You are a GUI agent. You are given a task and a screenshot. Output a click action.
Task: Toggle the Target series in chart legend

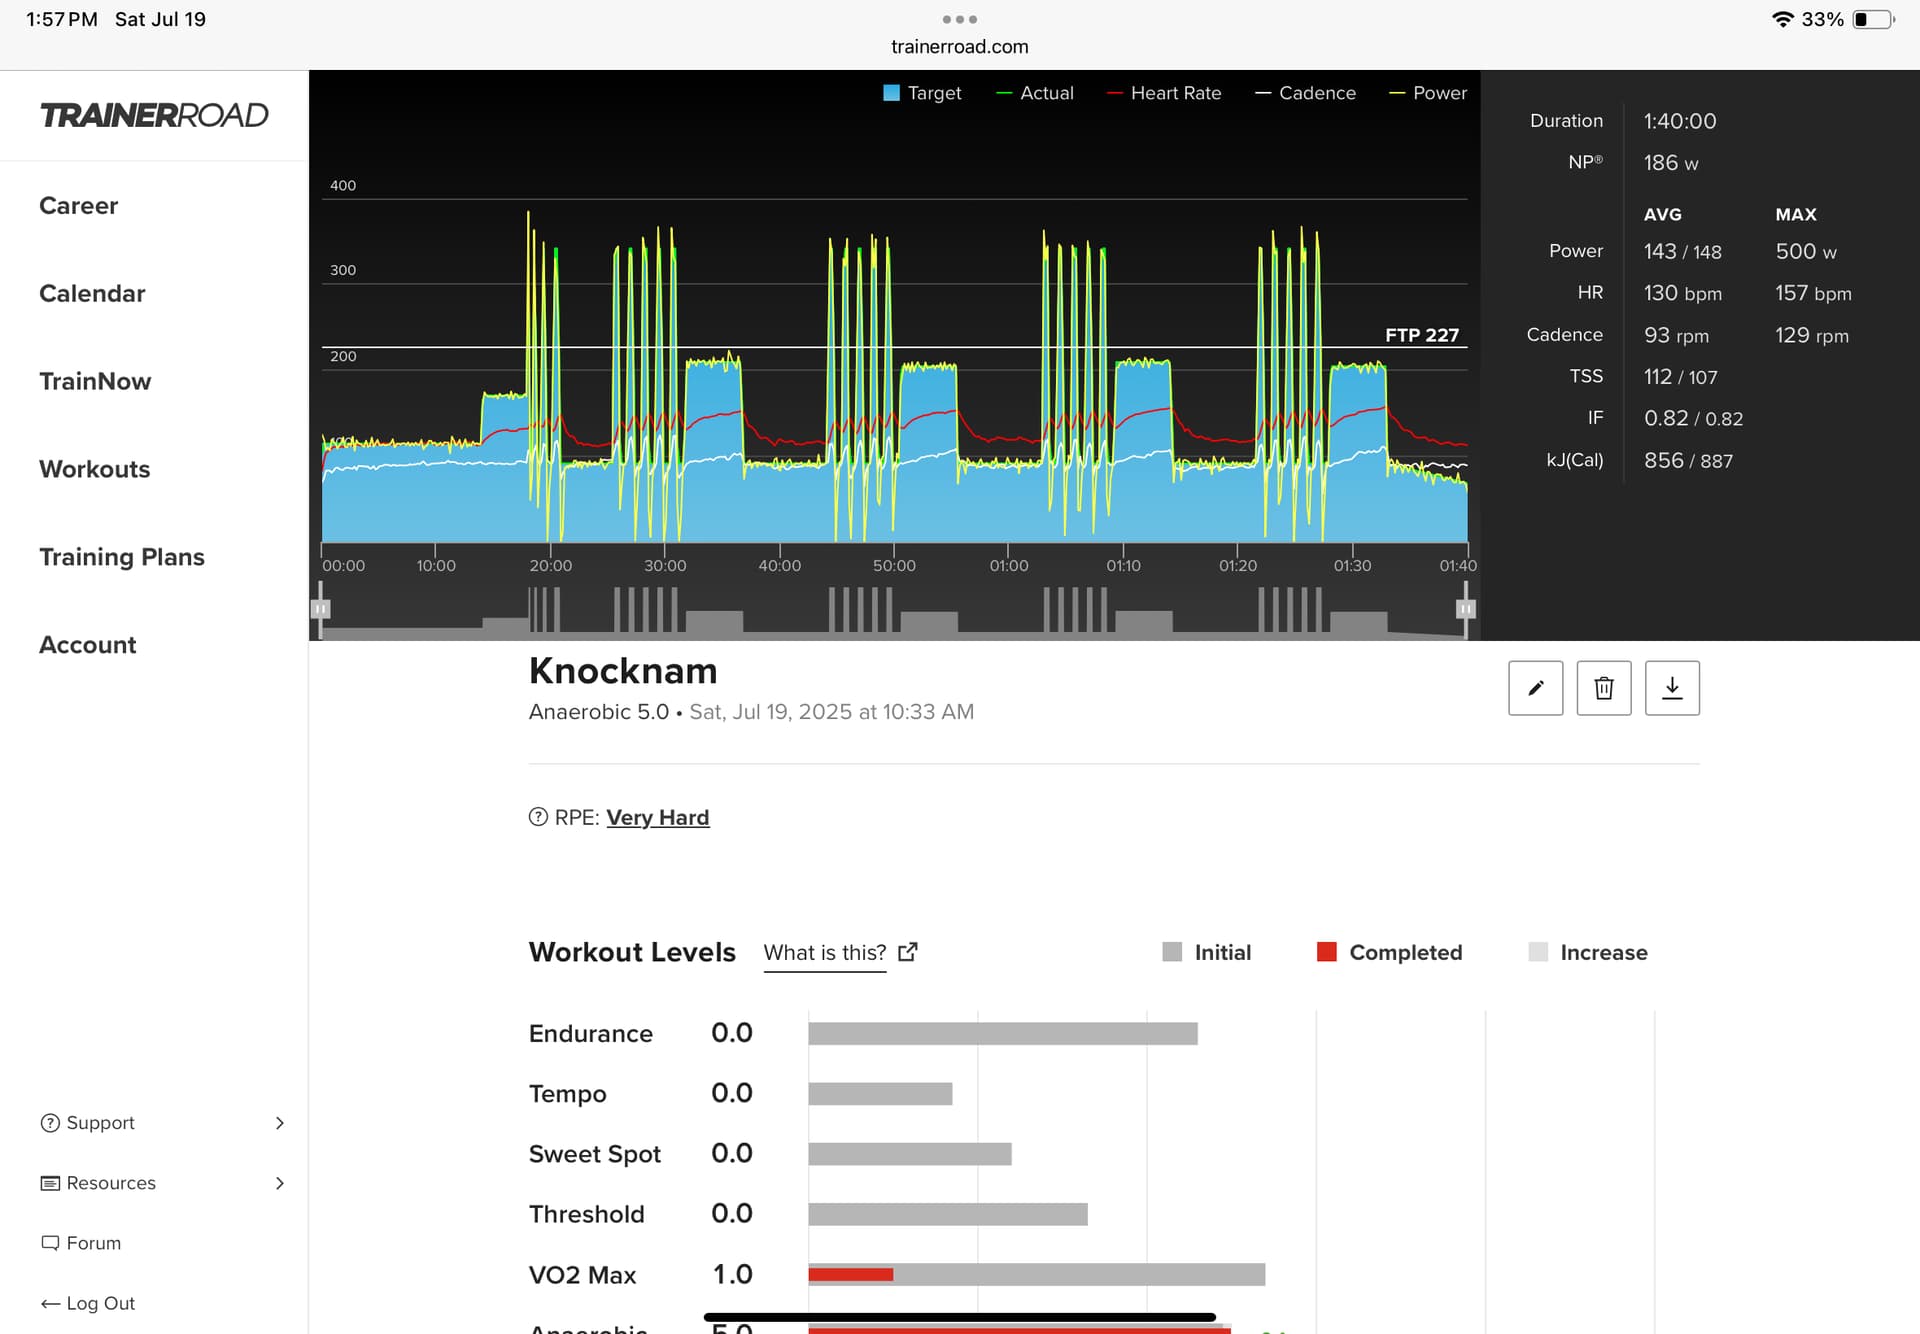coord(922,93)
